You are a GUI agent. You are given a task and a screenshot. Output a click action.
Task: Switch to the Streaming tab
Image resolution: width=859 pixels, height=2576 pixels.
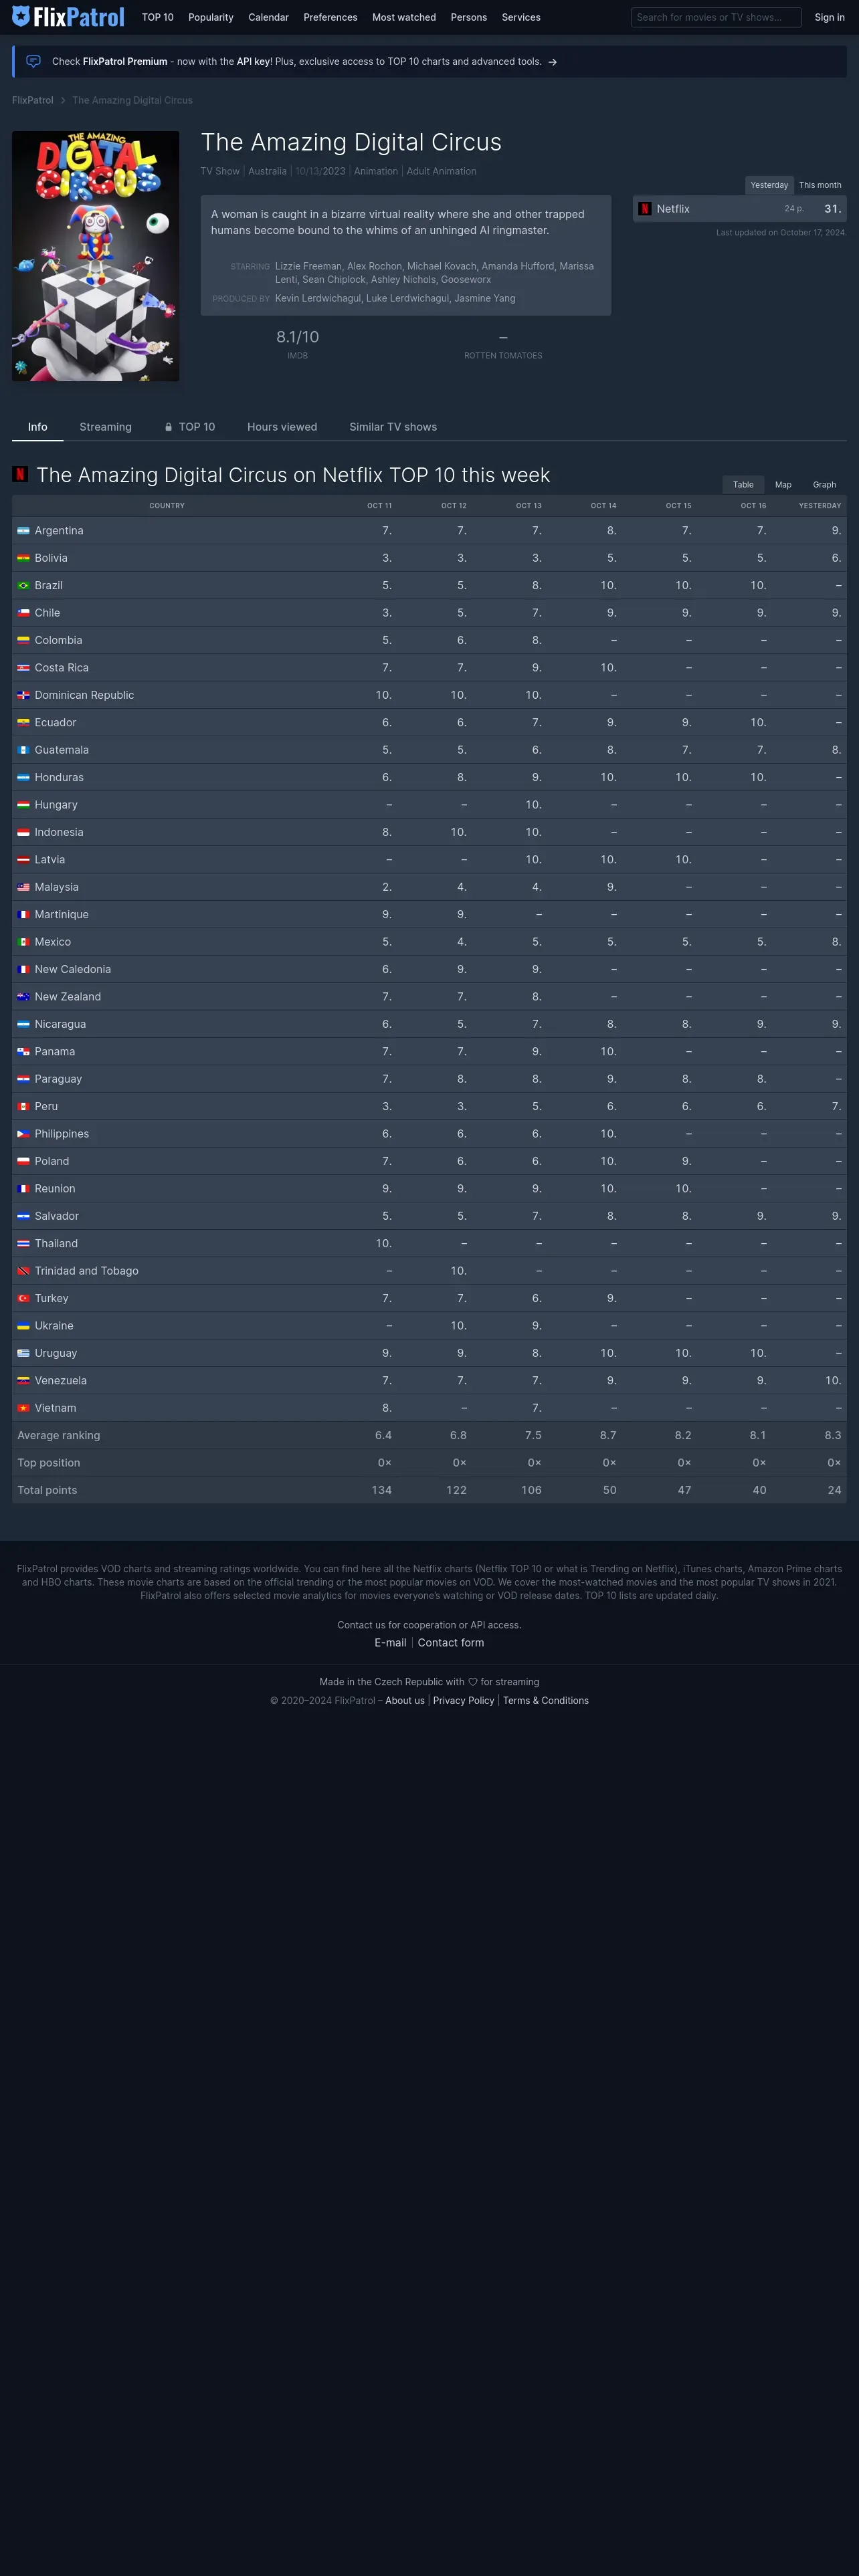(105, 427)
